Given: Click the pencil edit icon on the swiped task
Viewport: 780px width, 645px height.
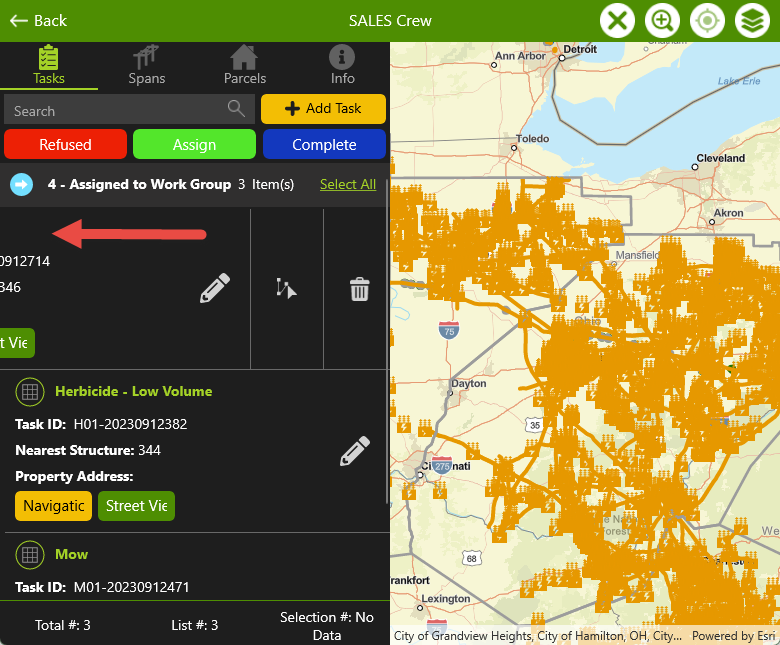Looking at the screenshot, I should point(214,289).
